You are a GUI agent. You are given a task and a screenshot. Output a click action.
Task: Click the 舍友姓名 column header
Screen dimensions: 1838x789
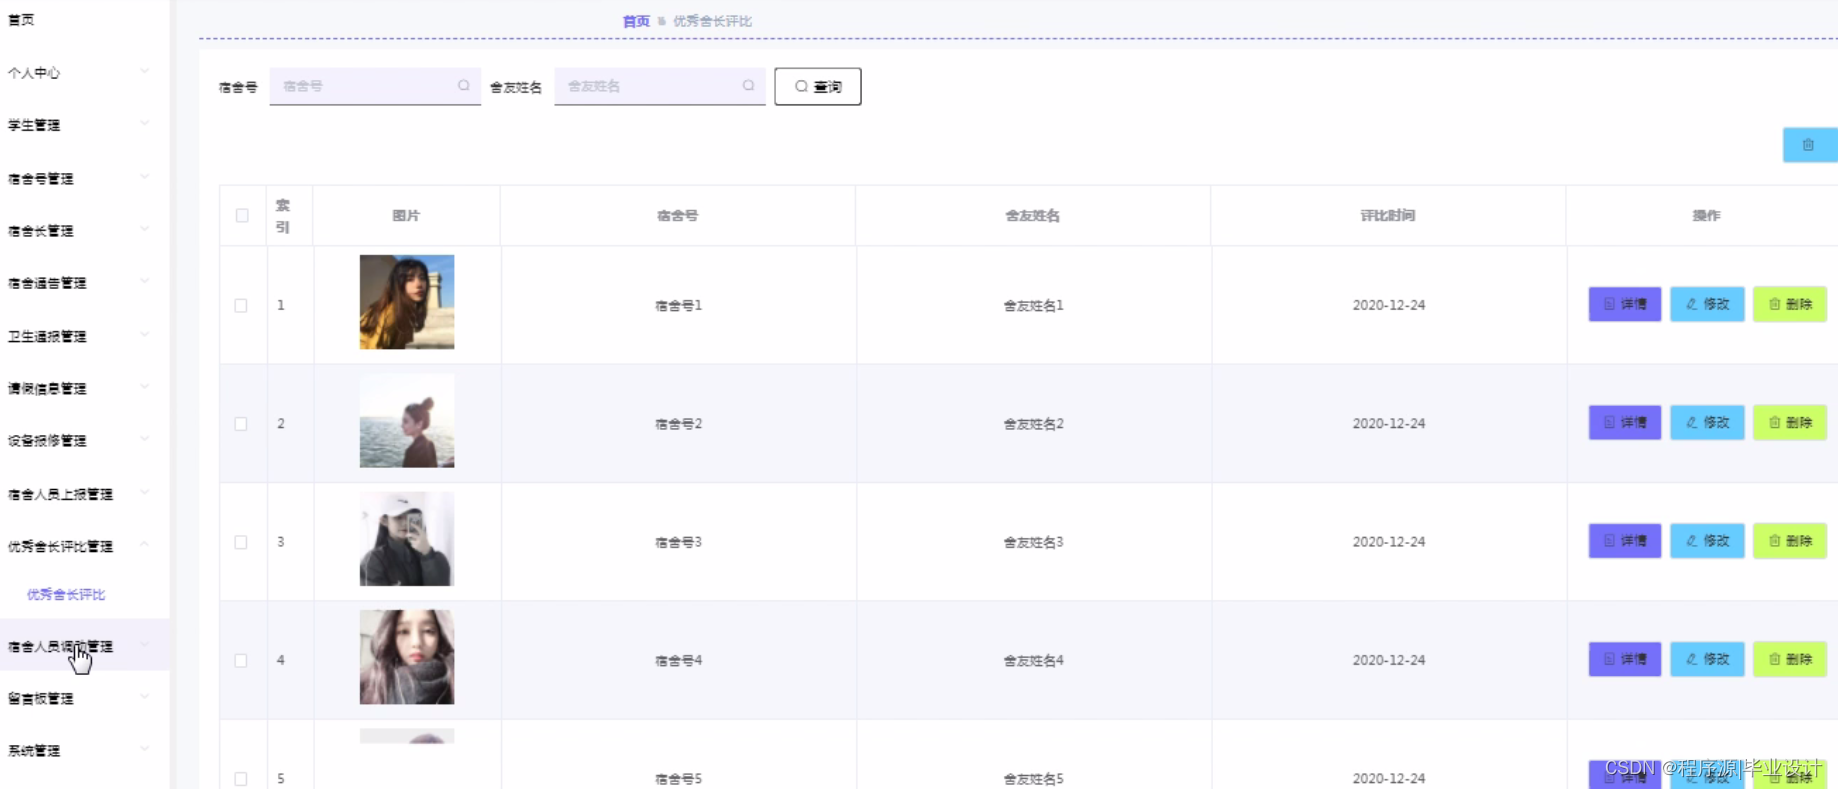1033,215
